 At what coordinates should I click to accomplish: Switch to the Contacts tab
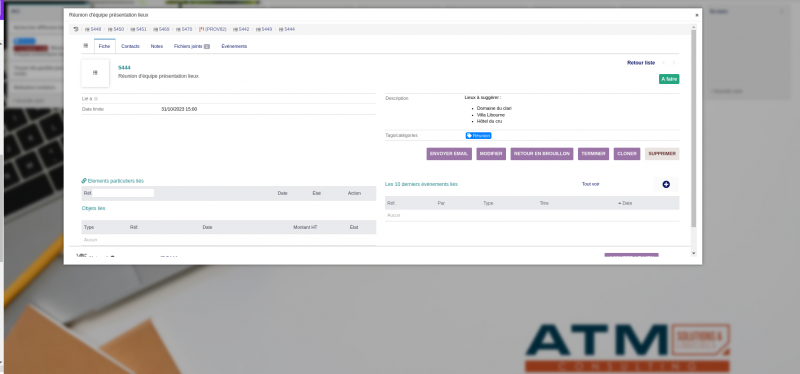tap(130, 46)
